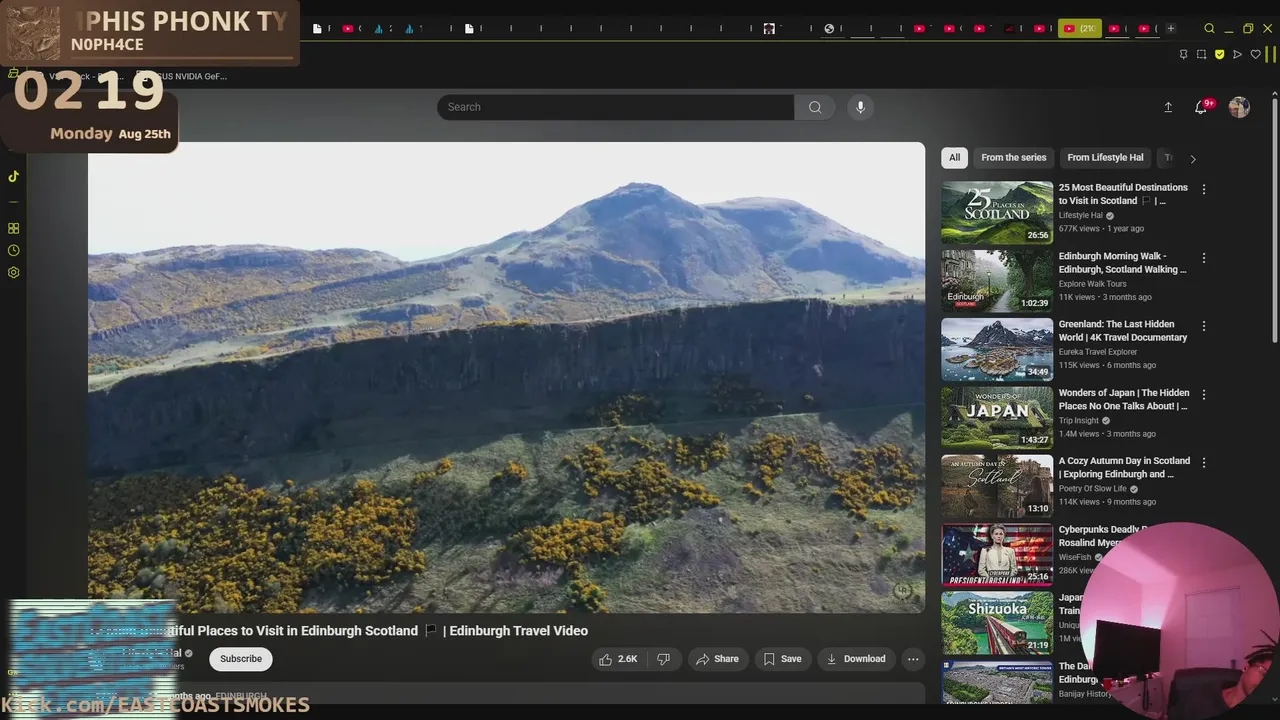Open title 25 Most Beautiful Destinations to Visit
This screenshot has width=1280, height=720.
coord(1123,194)
